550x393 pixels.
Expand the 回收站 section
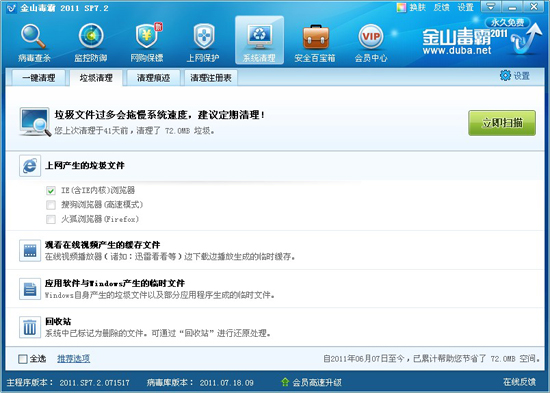pos(275,327)
